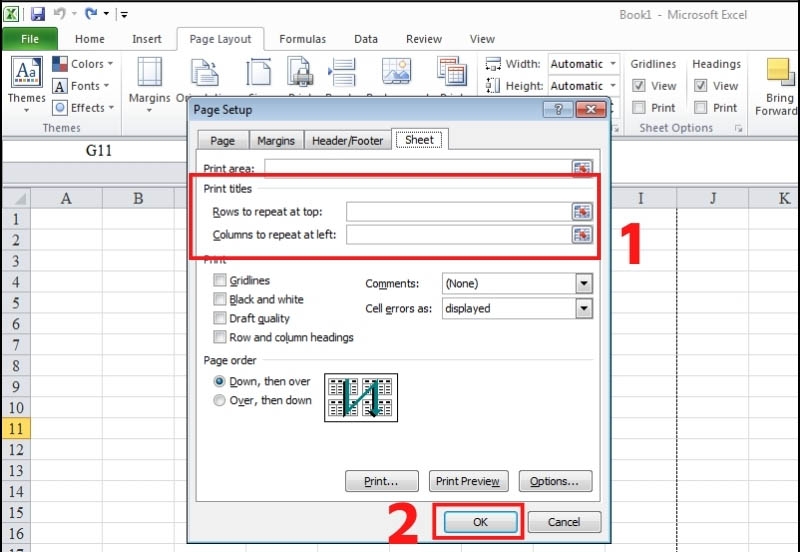800x552 pixels.
Task: Click the Excel application icon in title bar
Action: point(11,14)
